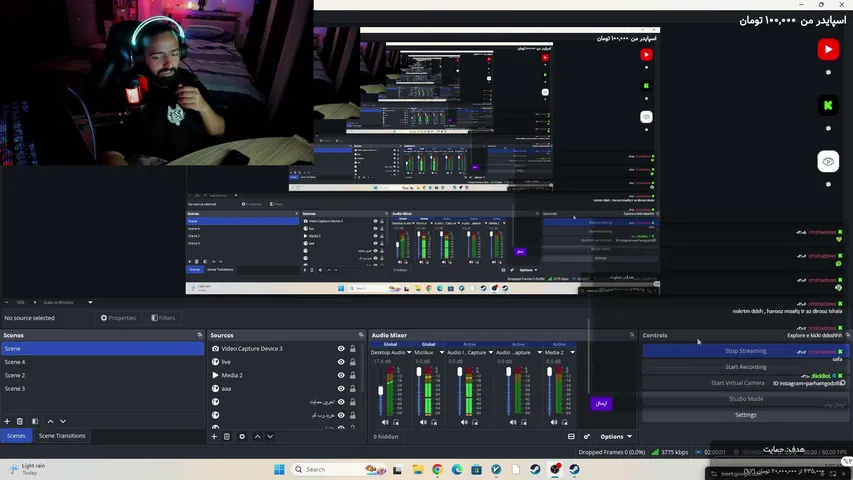
Task: Open scene filters icon in Scenes toolbar
Action: point(35,421)
